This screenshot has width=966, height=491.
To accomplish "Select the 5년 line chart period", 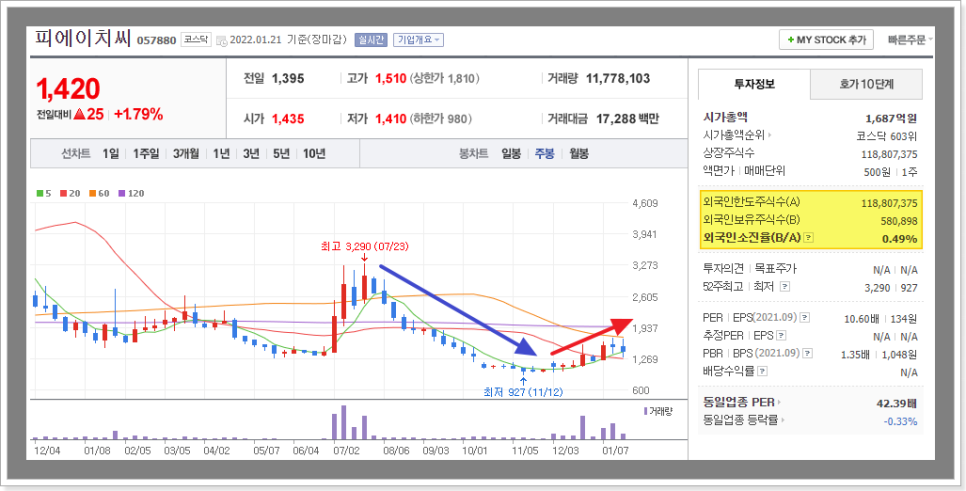I will point(281,154).
